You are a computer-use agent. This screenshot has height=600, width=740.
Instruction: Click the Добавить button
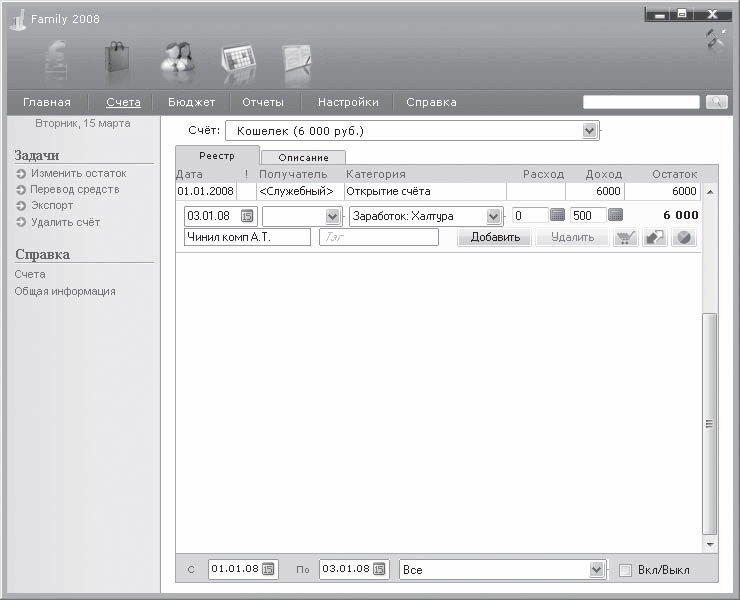coord(494,238)
